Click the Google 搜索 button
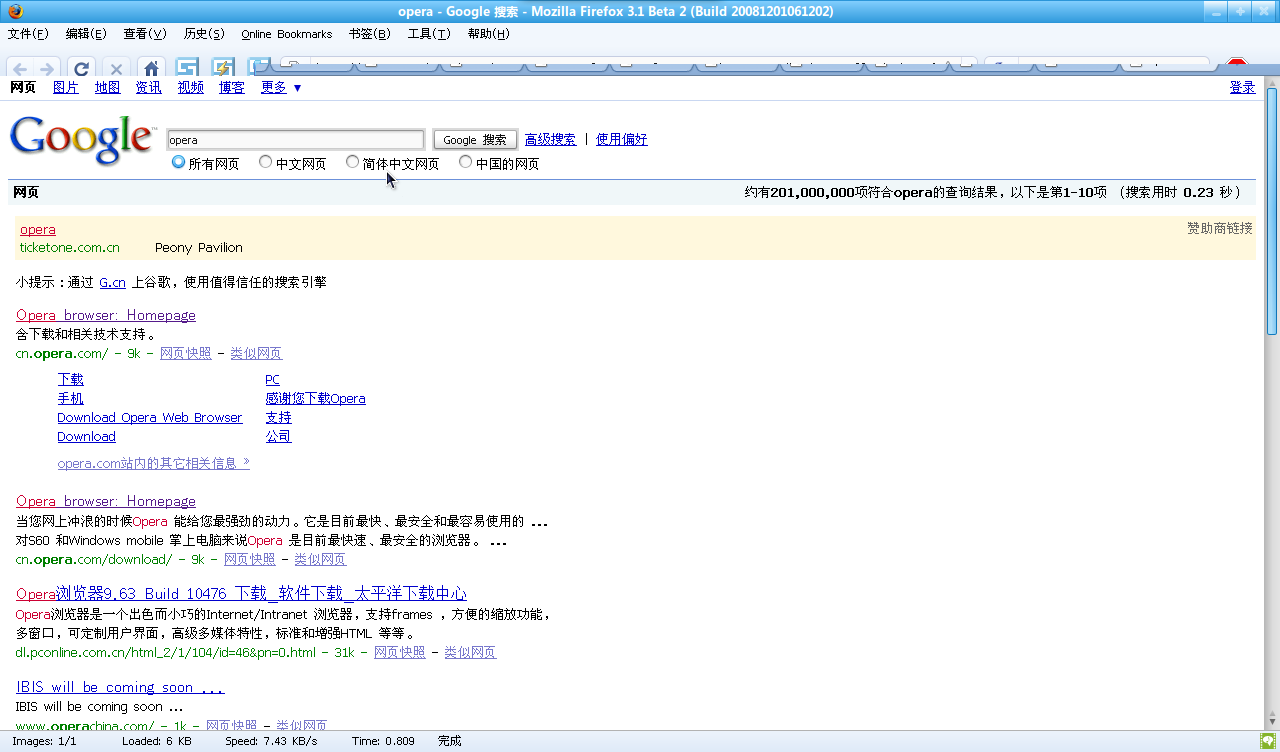The width and height of the screenshot is (1280, 752). tap(475, 140)
